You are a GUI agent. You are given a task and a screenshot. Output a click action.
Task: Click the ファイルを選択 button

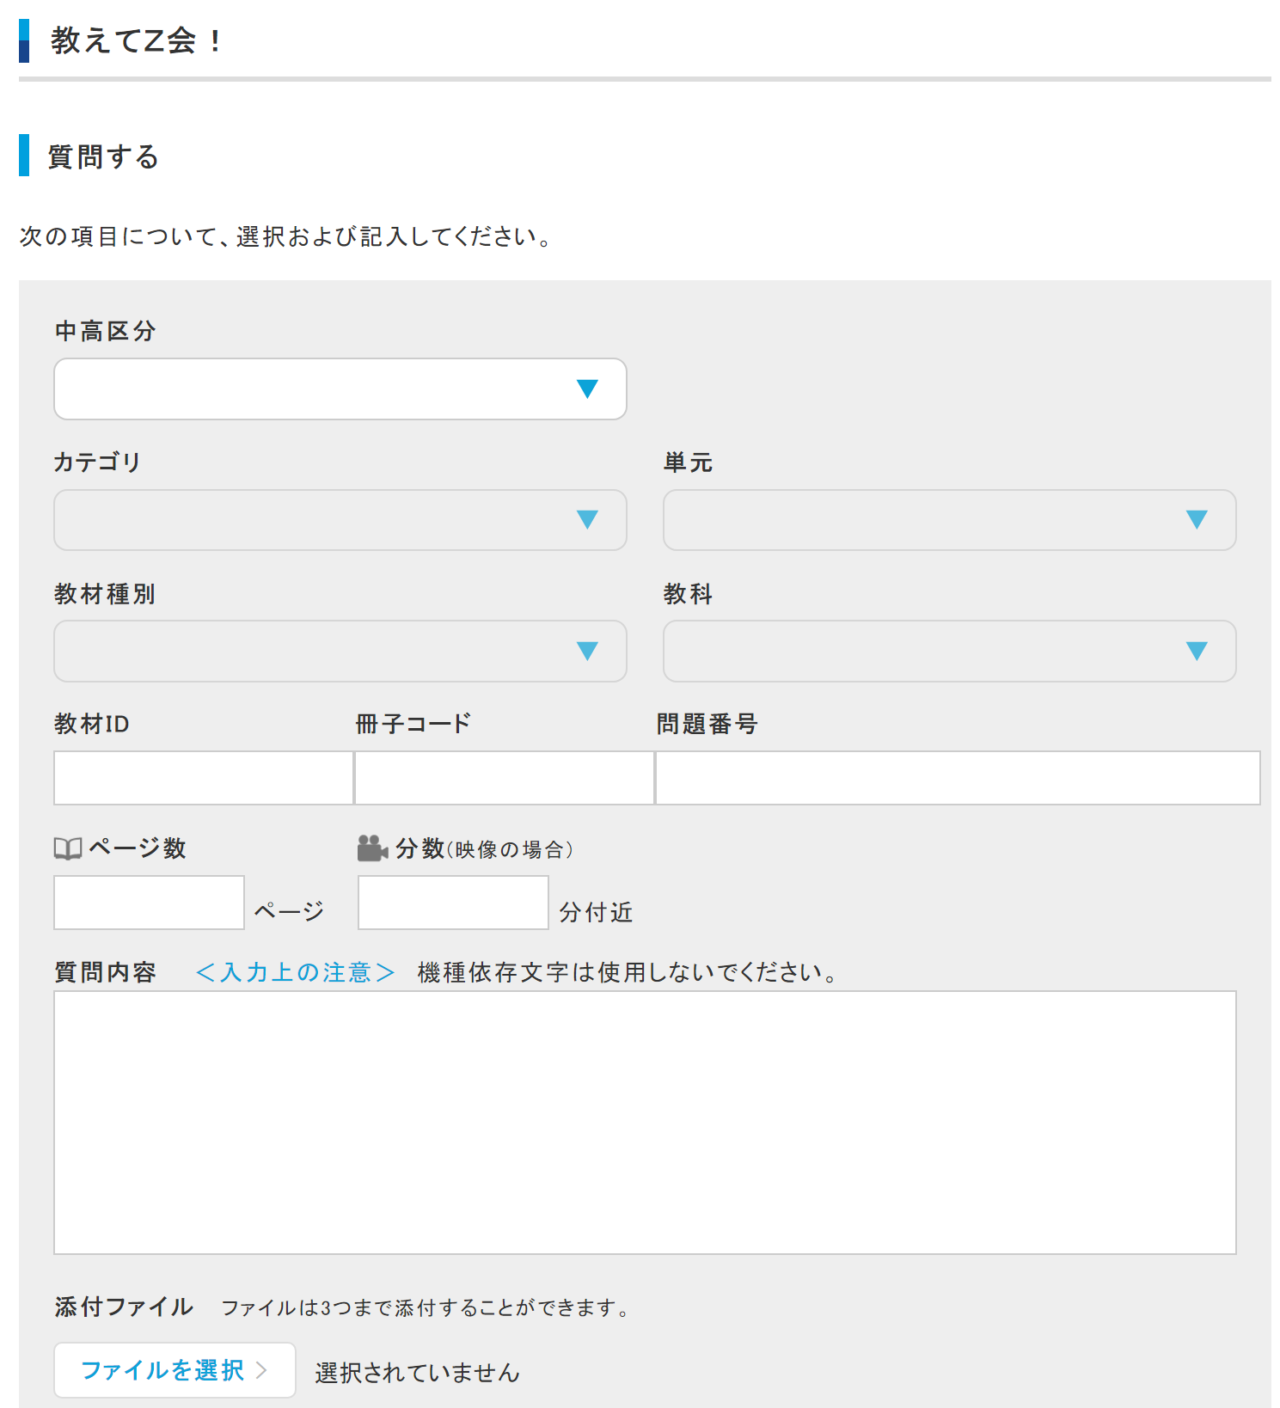pyautogui.click(x=175, y=1370)
